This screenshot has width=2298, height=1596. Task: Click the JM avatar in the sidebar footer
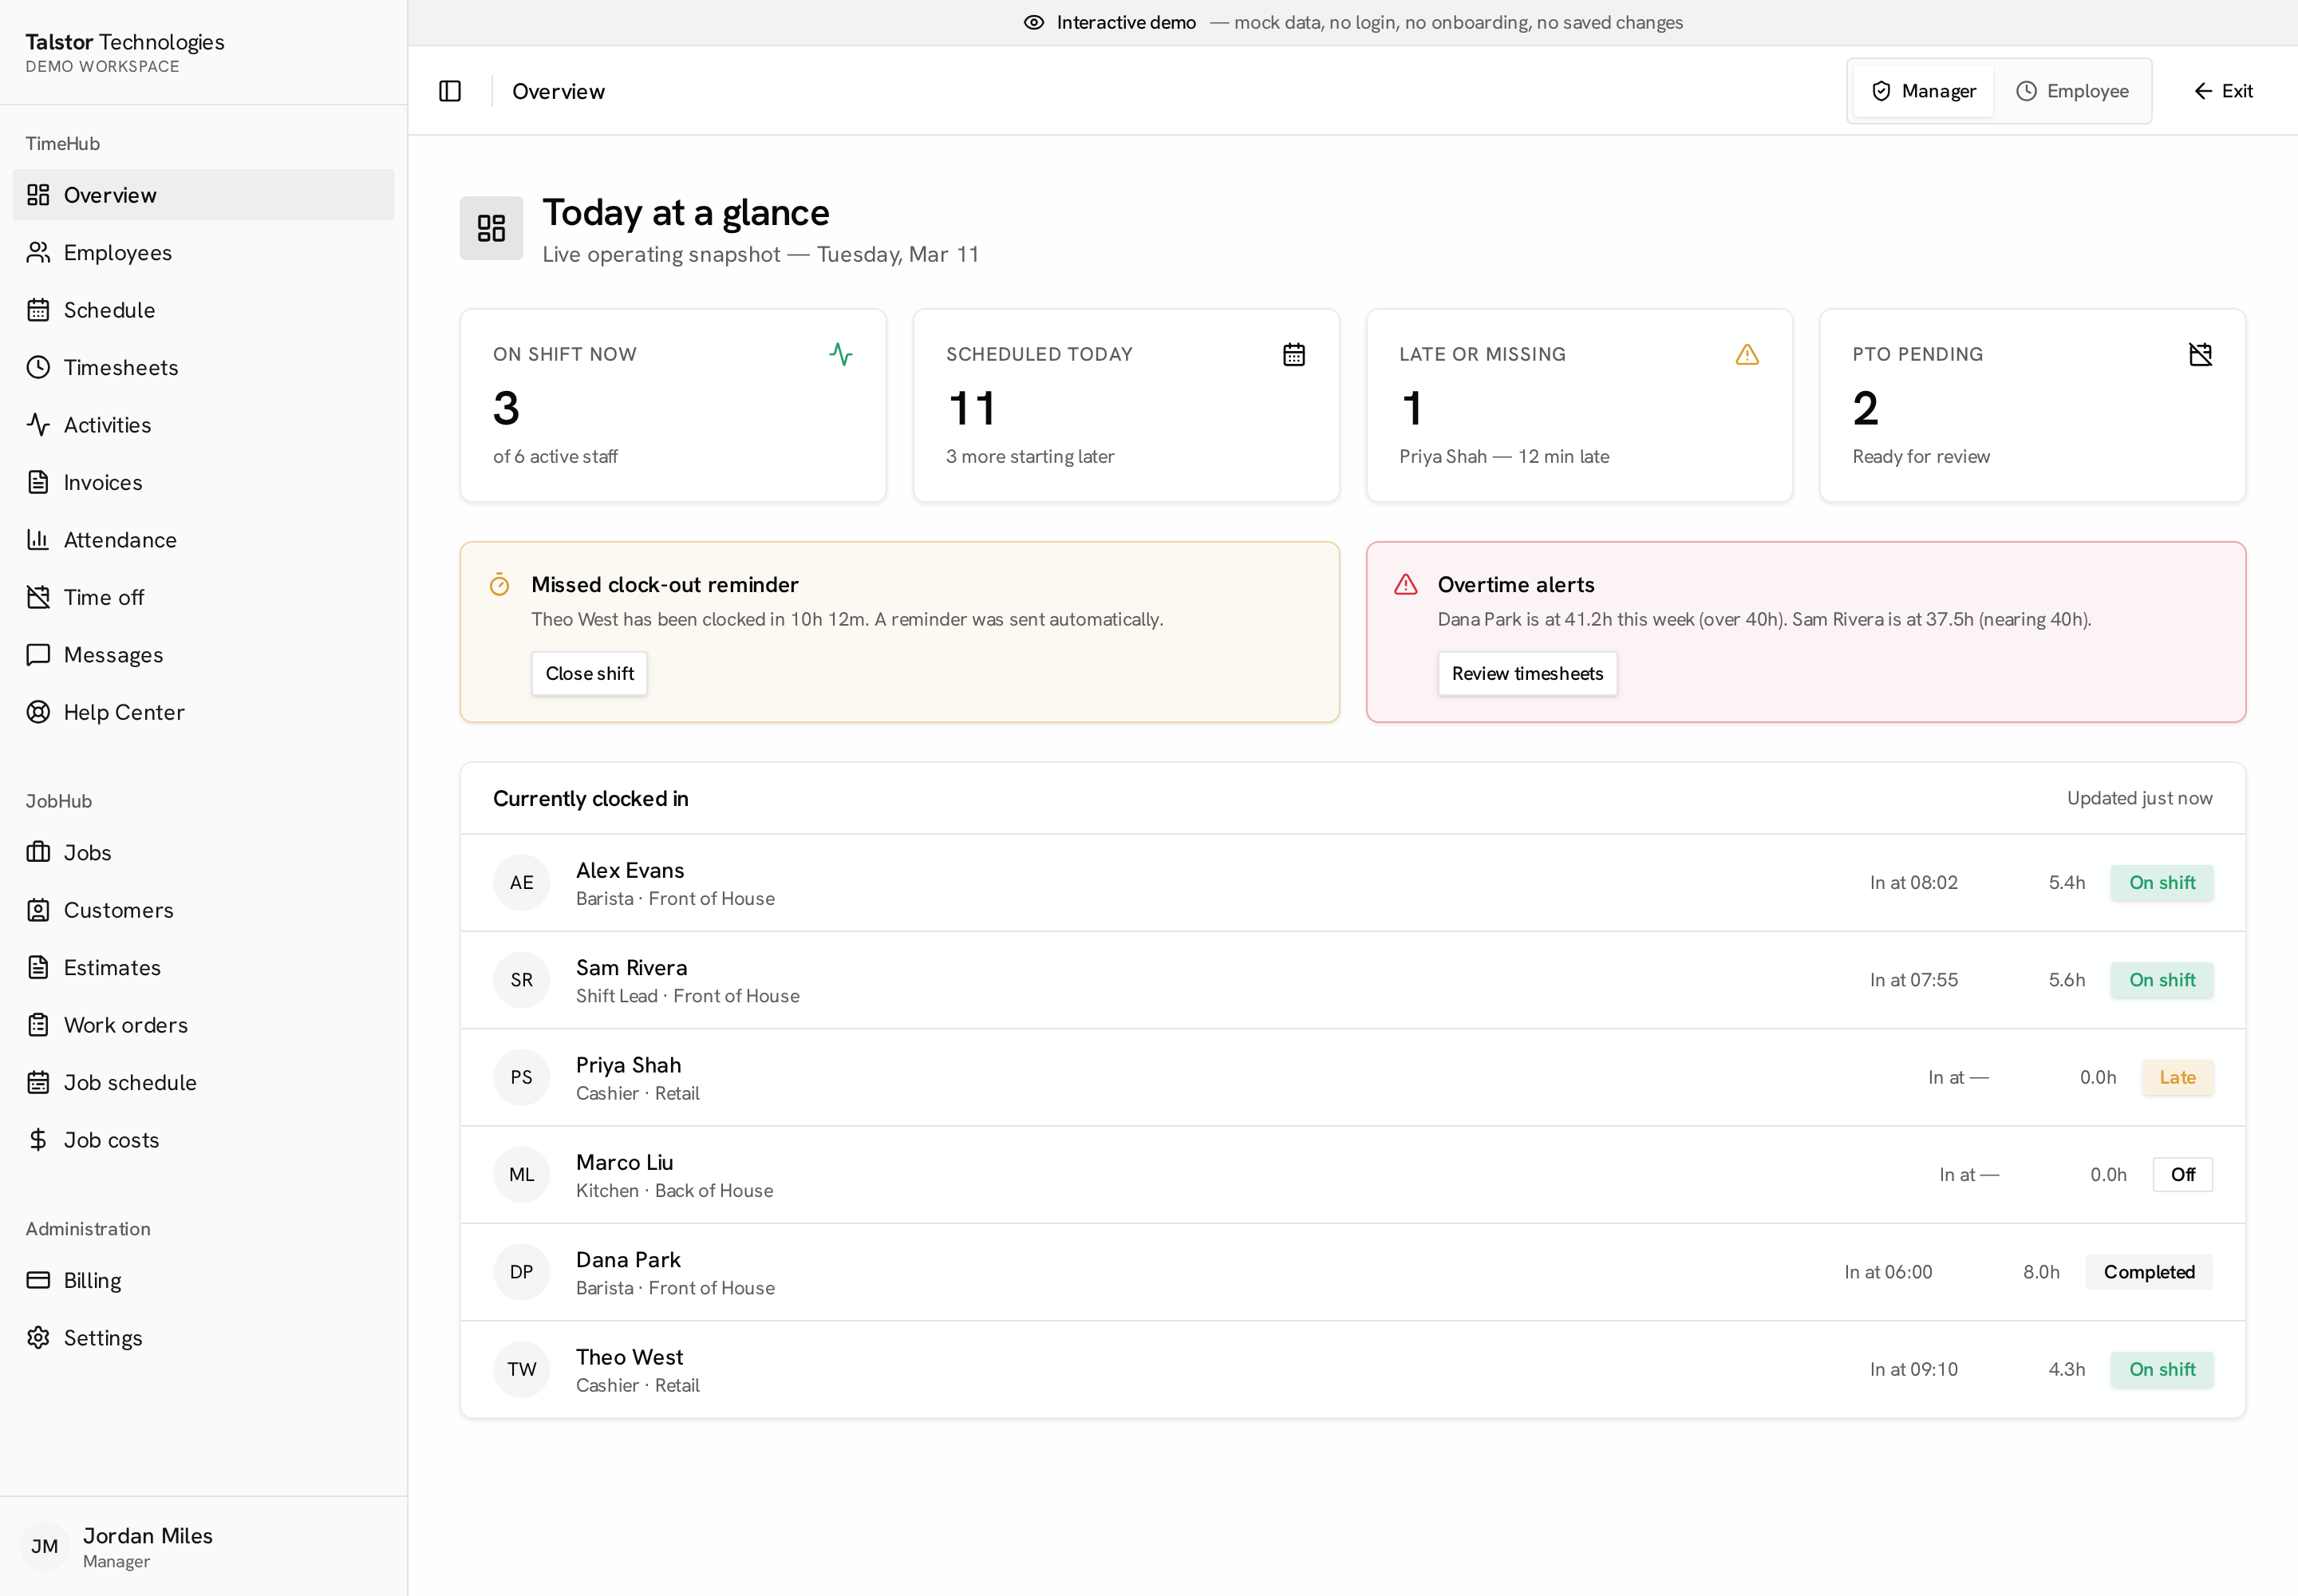(44, 1546)
